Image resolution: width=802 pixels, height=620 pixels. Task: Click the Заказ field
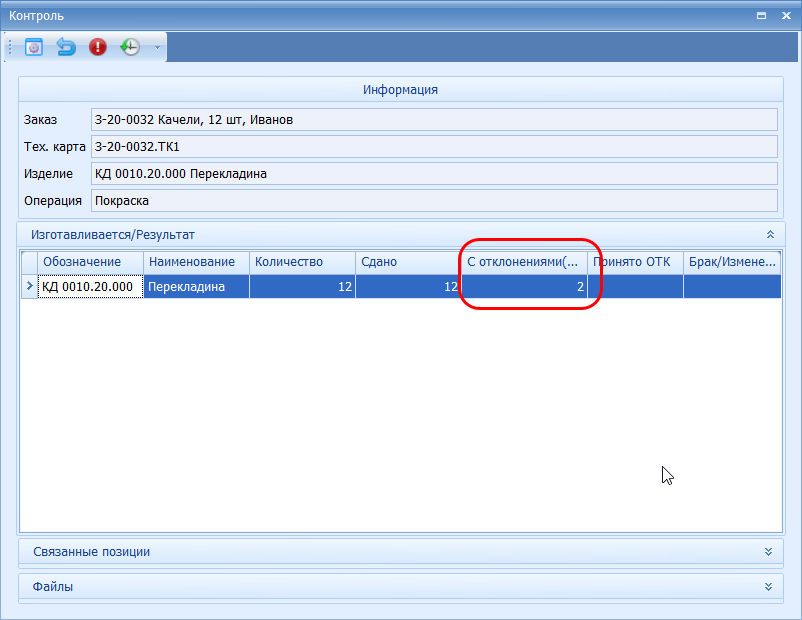[433, 120]
